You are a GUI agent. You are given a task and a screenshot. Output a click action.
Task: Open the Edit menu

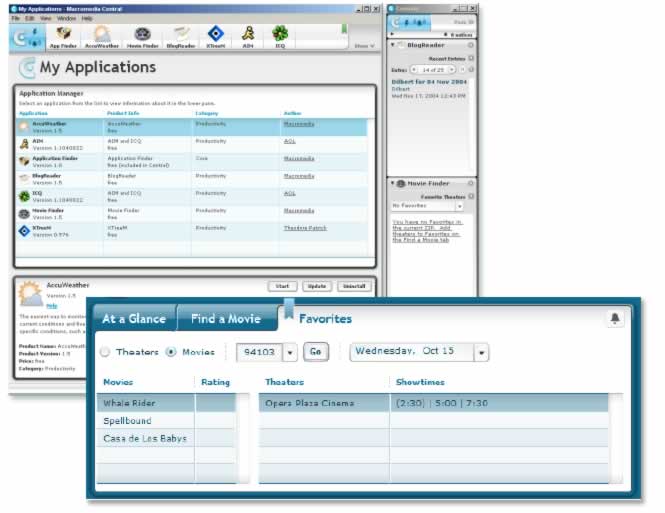[30, 19]
